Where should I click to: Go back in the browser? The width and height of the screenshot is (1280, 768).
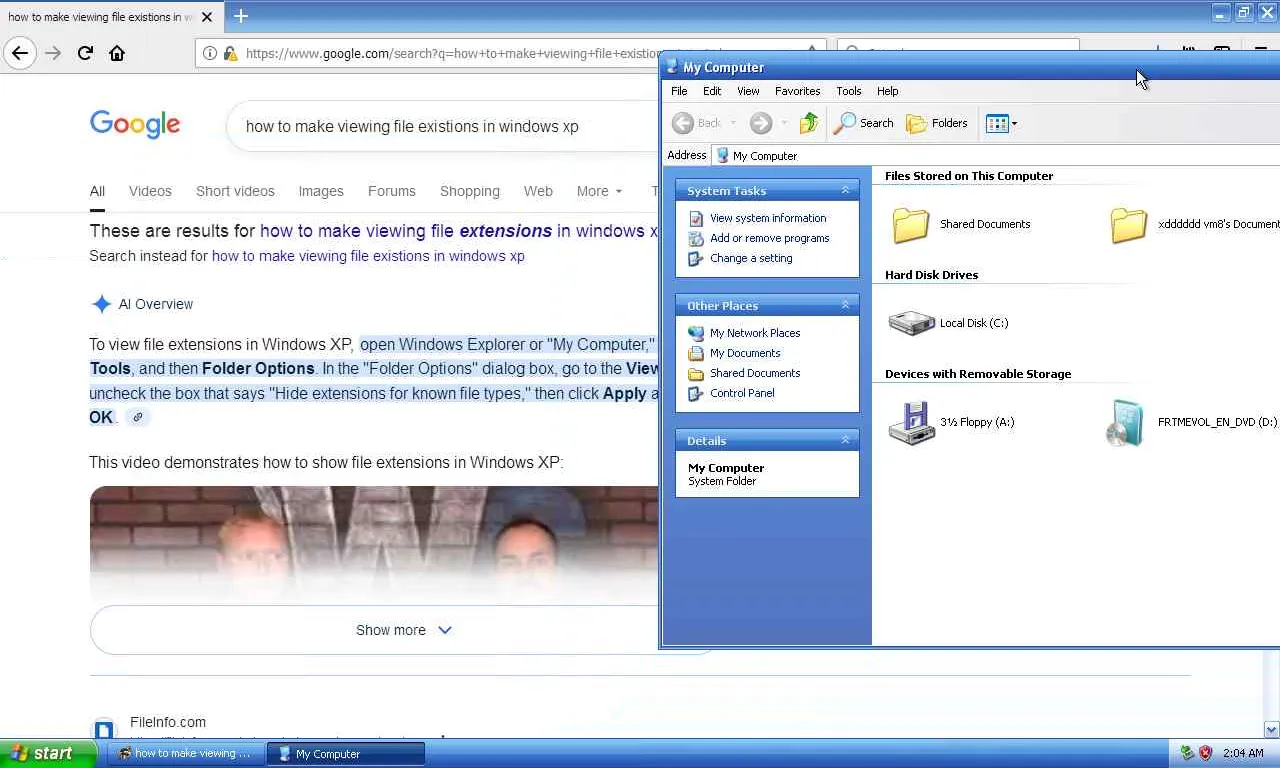pyautogui.click(x=20, y=53)
